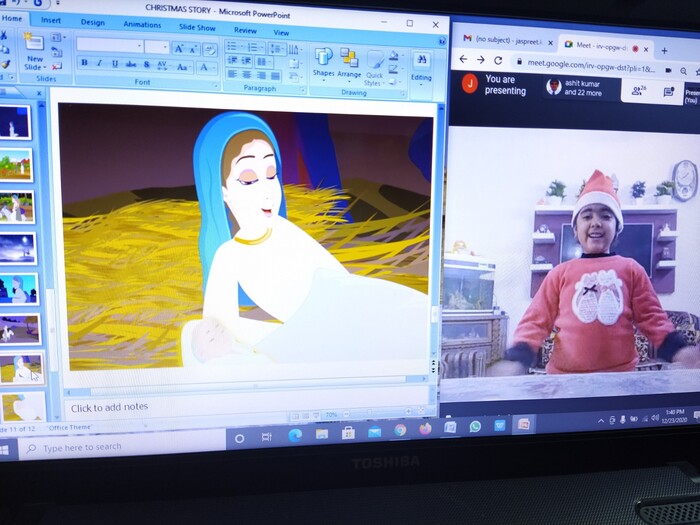700x525 pixels.
Task: Open the Columns dropdown
Action: click(264, 62)
